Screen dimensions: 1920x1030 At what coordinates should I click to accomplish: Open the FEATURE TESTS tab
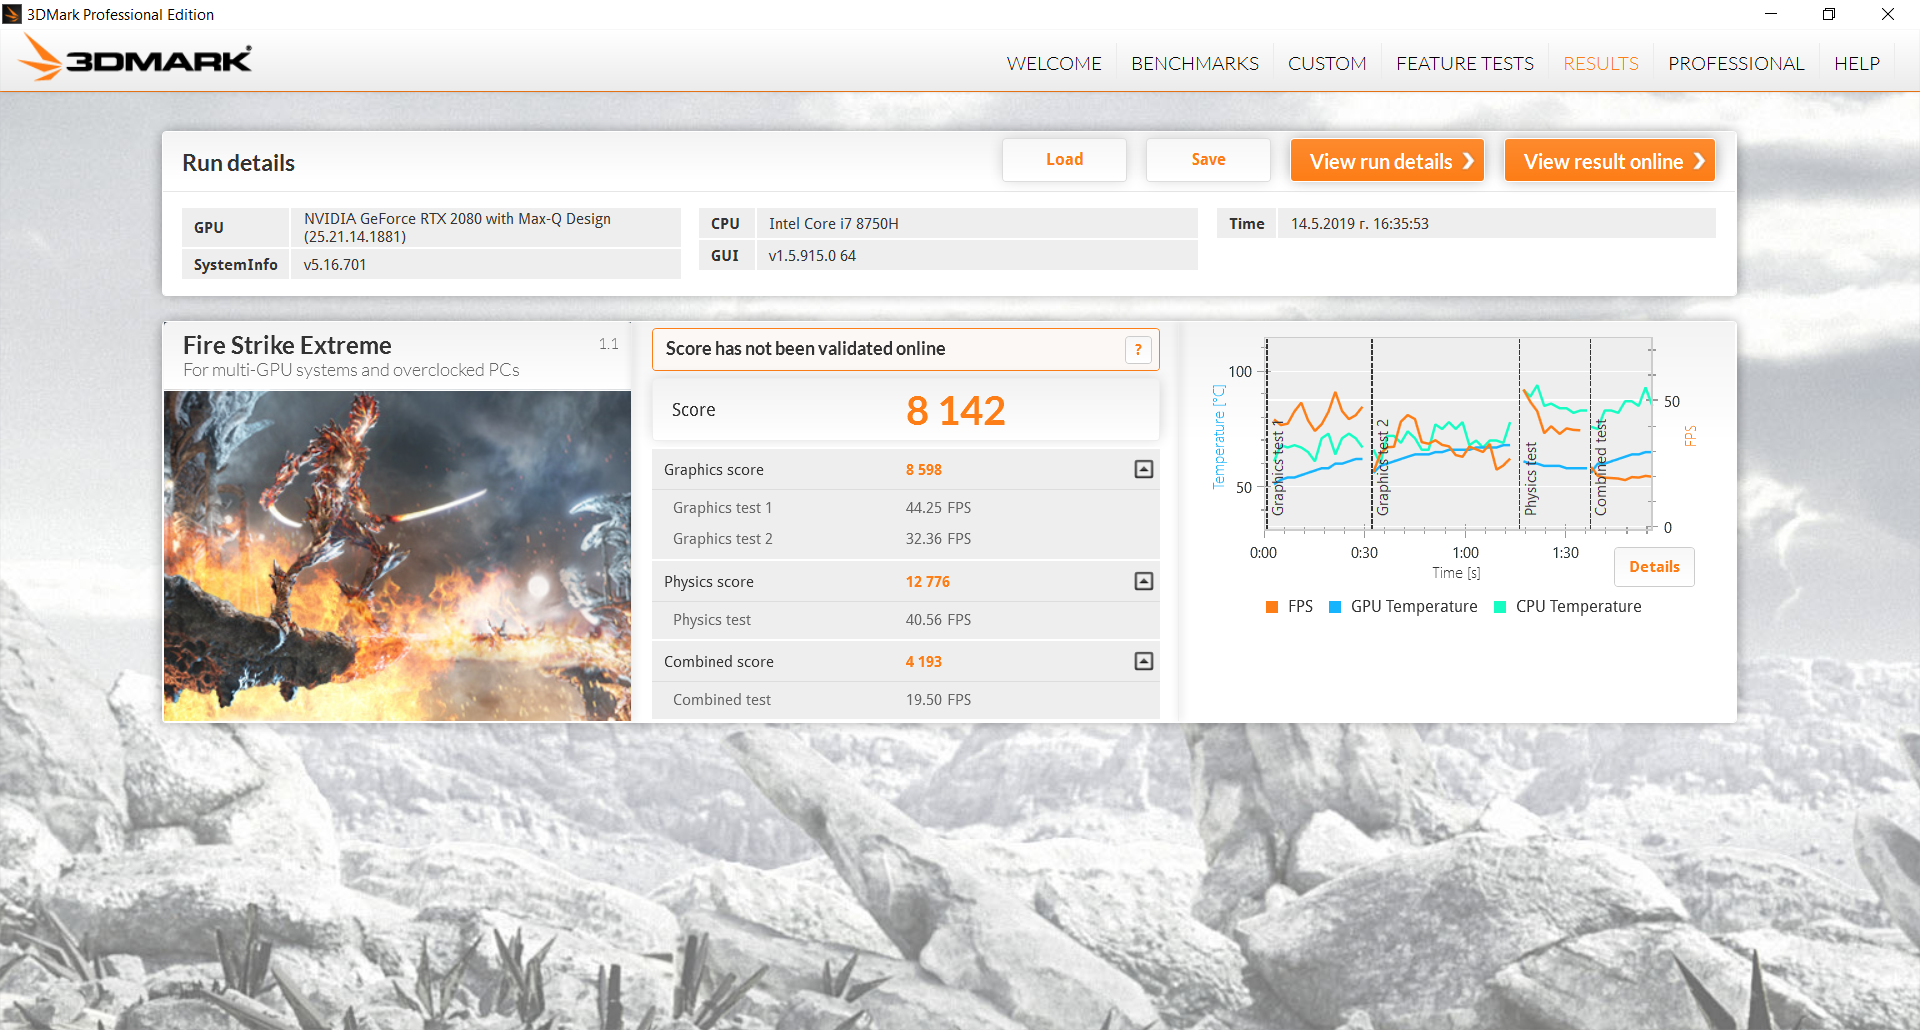point(1465,63)
